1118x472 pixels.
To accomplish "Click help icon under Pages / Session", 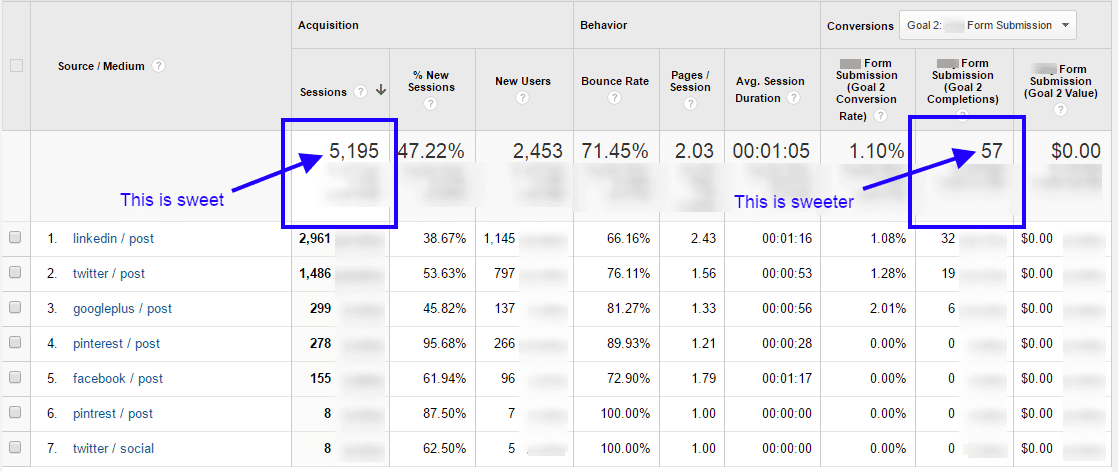I will [690, 104].
